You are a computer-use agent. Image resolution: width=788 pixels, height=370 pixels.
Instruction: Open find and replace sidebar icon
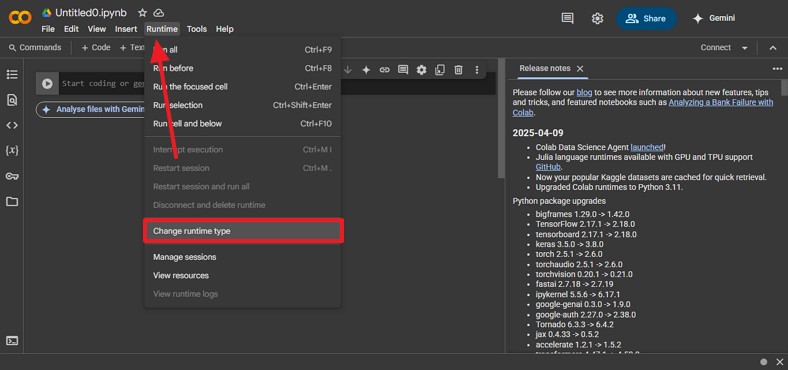[12, 100]
